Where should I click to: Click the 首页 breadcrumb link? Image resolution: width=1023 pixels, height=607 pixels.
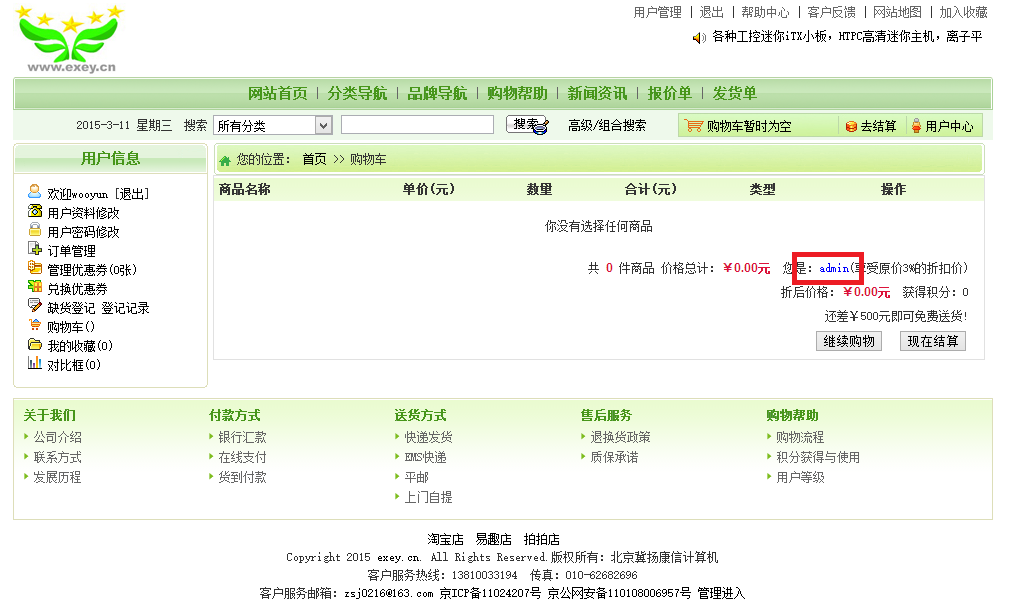(314, 159)
